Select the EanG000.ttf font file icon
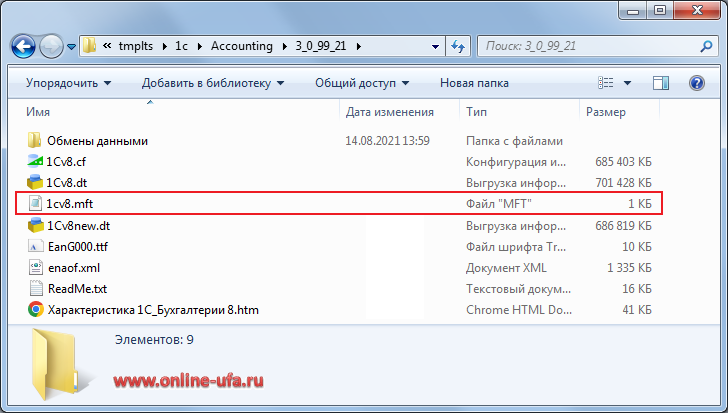 click(x=35, y=246)
